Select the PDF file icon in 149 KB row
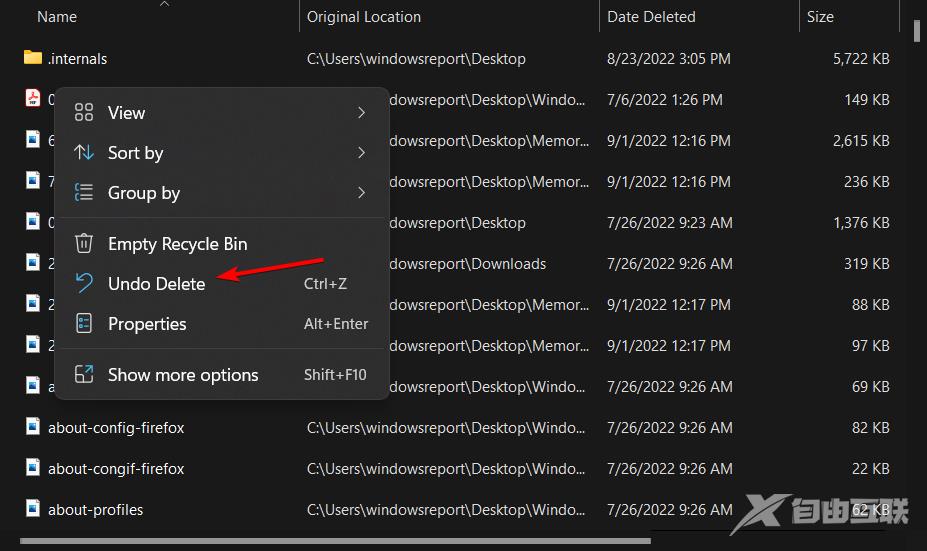 pyautogui.click(x=33, y=98)
